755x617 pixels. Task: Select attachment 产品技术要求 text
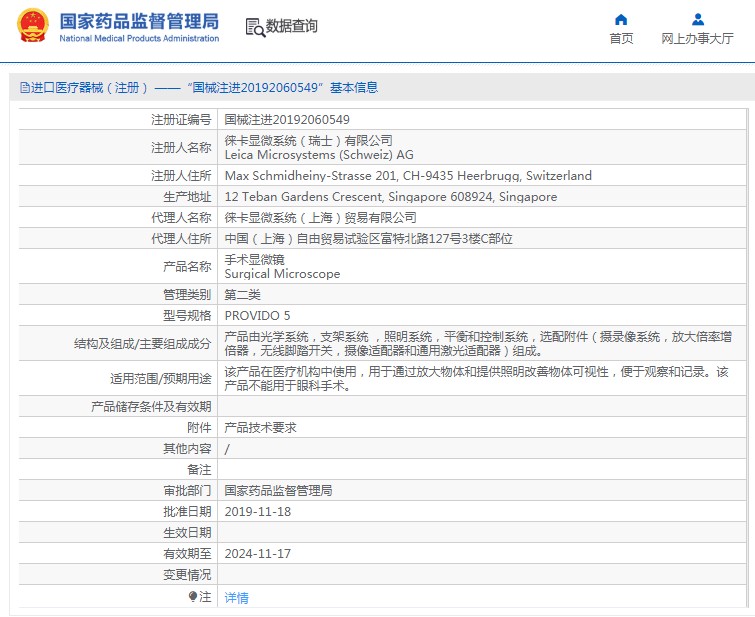260,427
